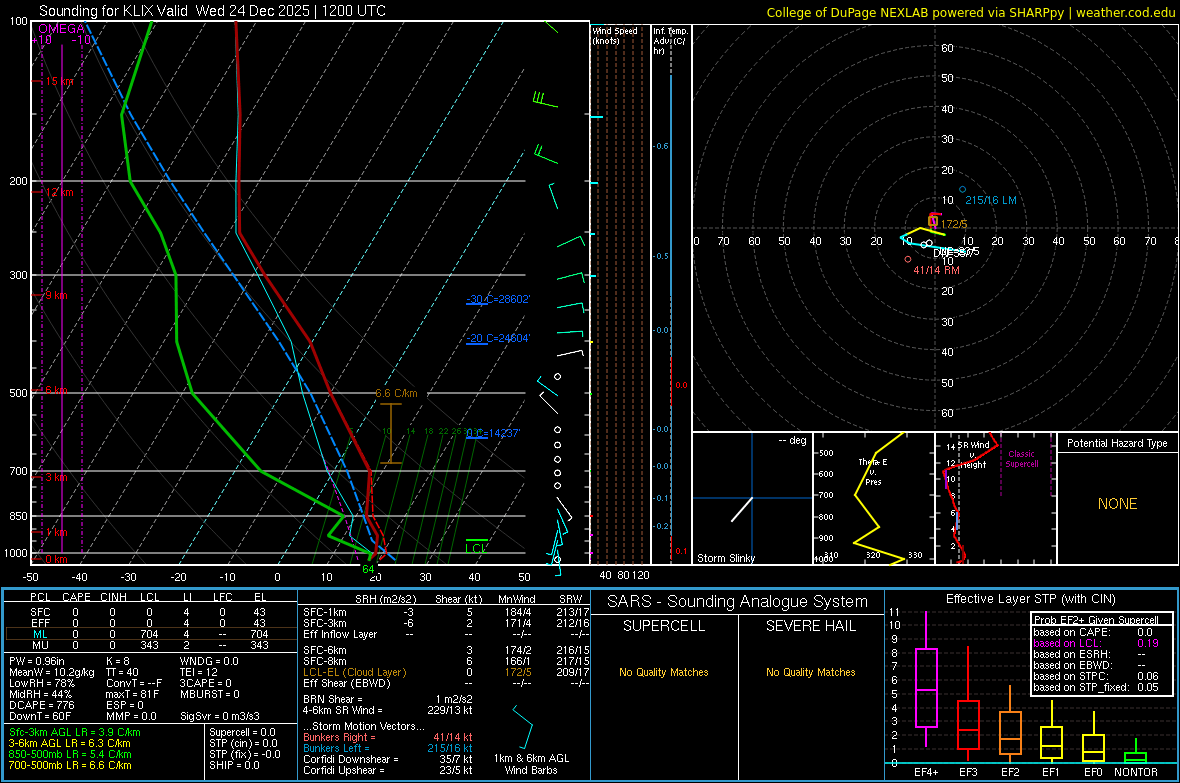Select the 9 km height marker
The height and width of the screenshot is (783, 1180).
[56, 295]
